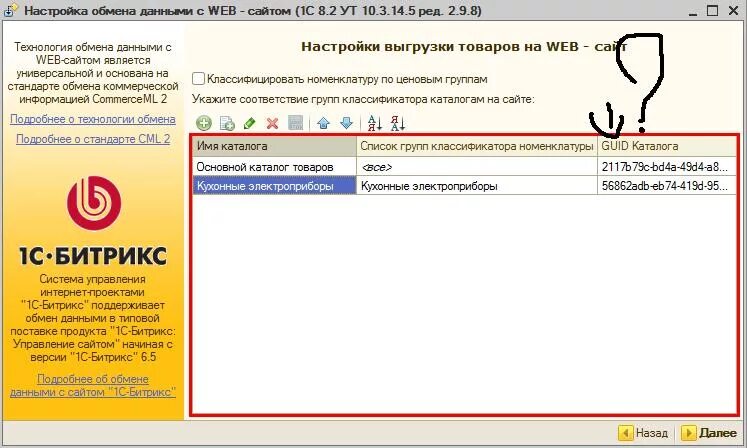The image size is (747, 448).
Task: Go back with the Назад button
Action: pos(644,433)
